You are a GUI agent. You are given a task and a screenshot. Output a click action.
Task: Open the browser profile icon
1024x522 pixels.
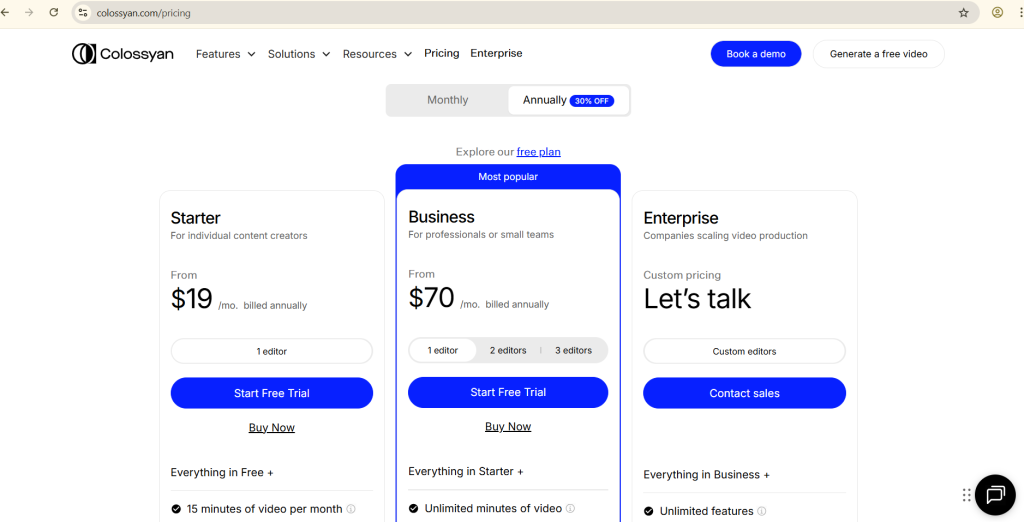(997, 13)
